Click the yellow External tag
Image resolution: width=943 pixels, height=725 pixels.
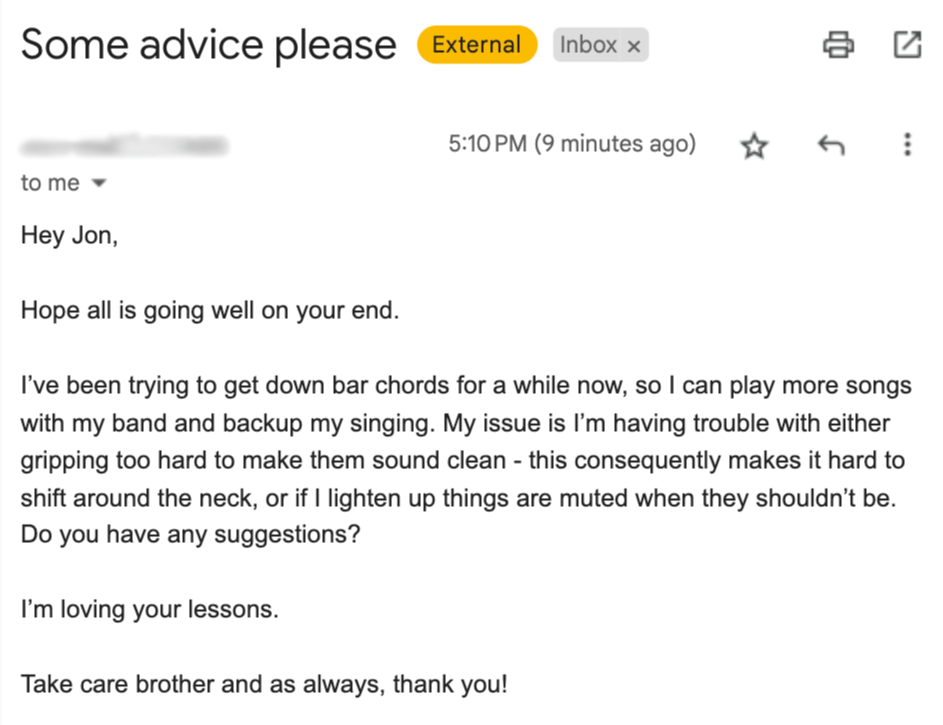(477, 45)
